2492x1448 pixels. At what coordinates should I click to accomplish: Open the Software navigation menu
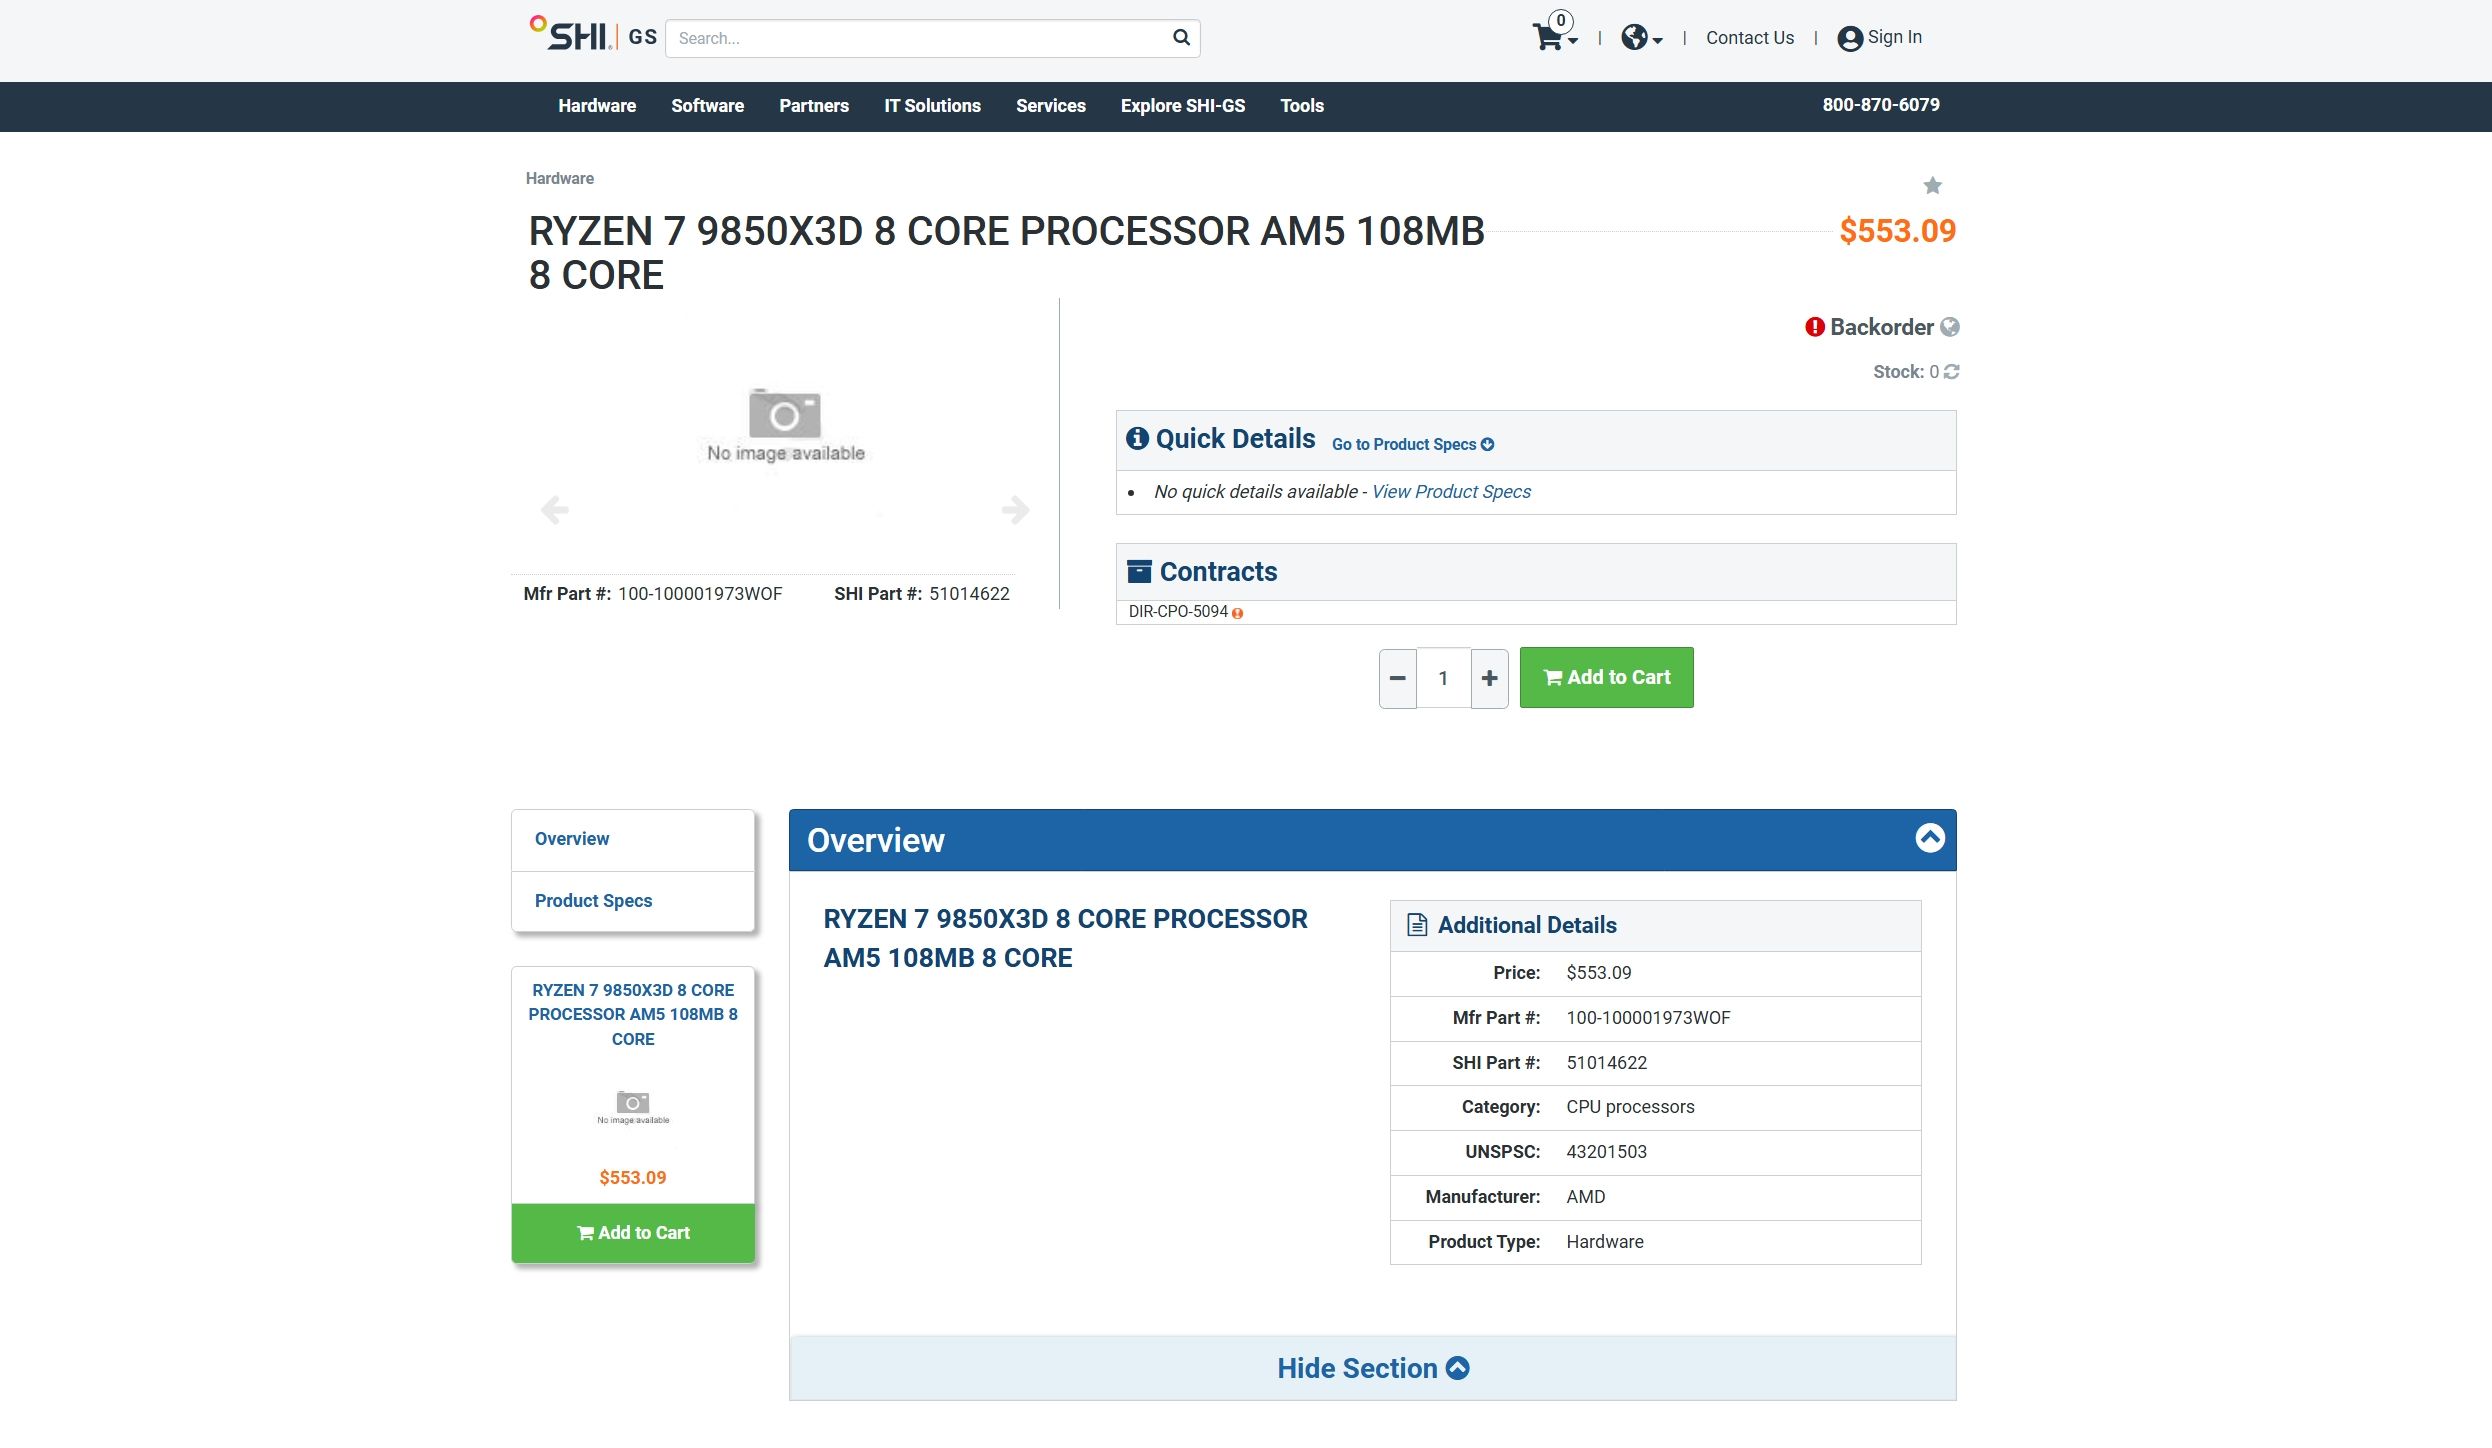[x=707, y=106]
